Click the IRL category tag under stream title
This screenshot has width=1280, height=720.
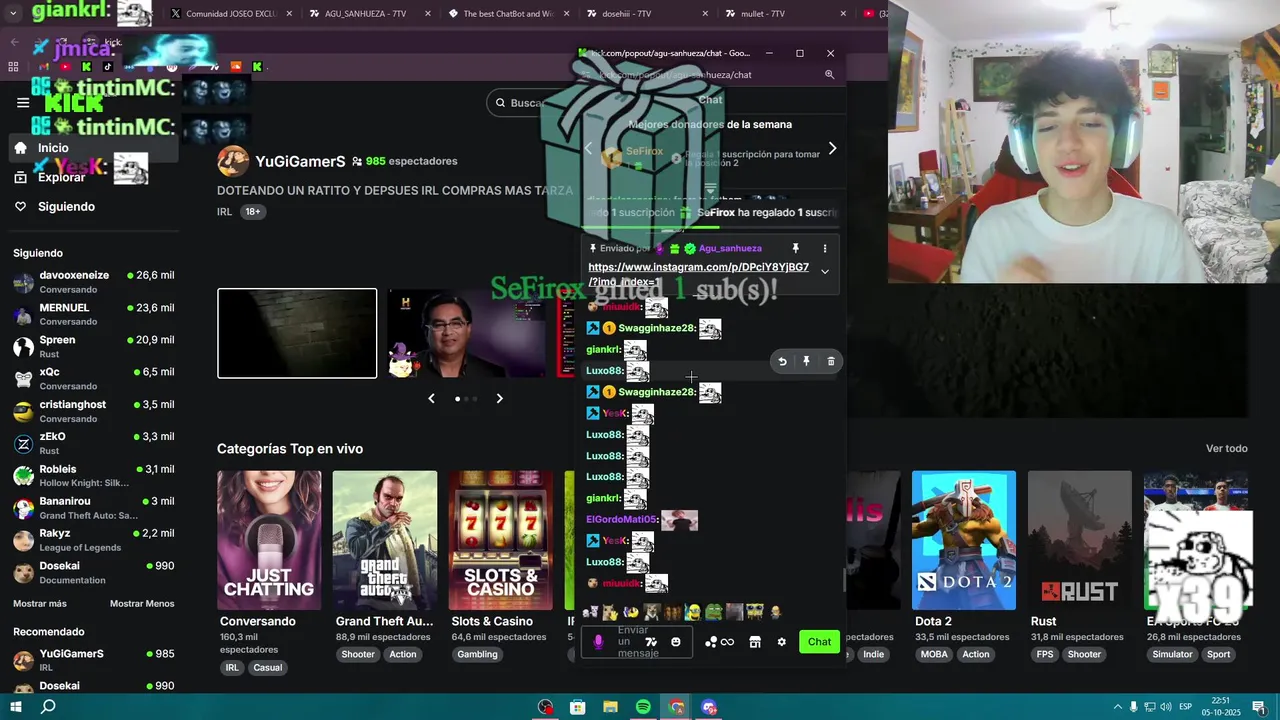click(224, 212)
